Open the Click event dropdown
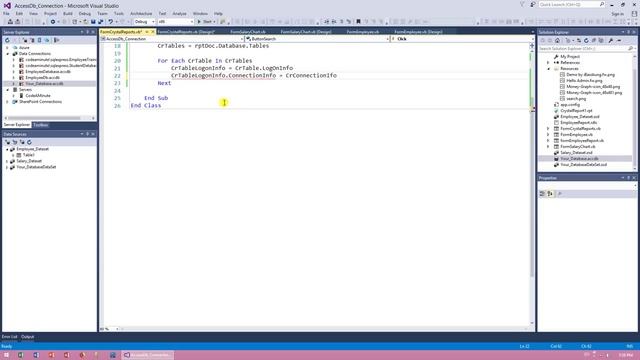 462,39
